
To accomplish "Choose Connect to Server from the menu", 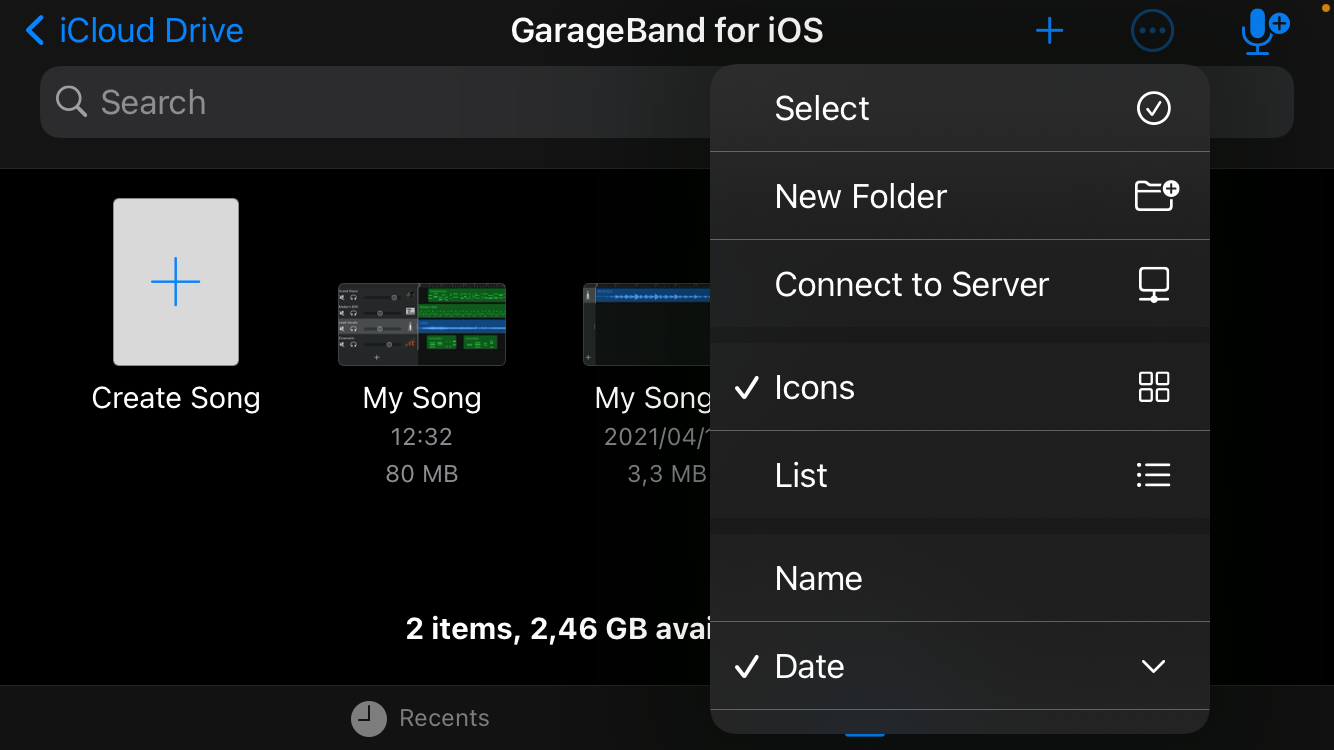I will click(911, 284).
